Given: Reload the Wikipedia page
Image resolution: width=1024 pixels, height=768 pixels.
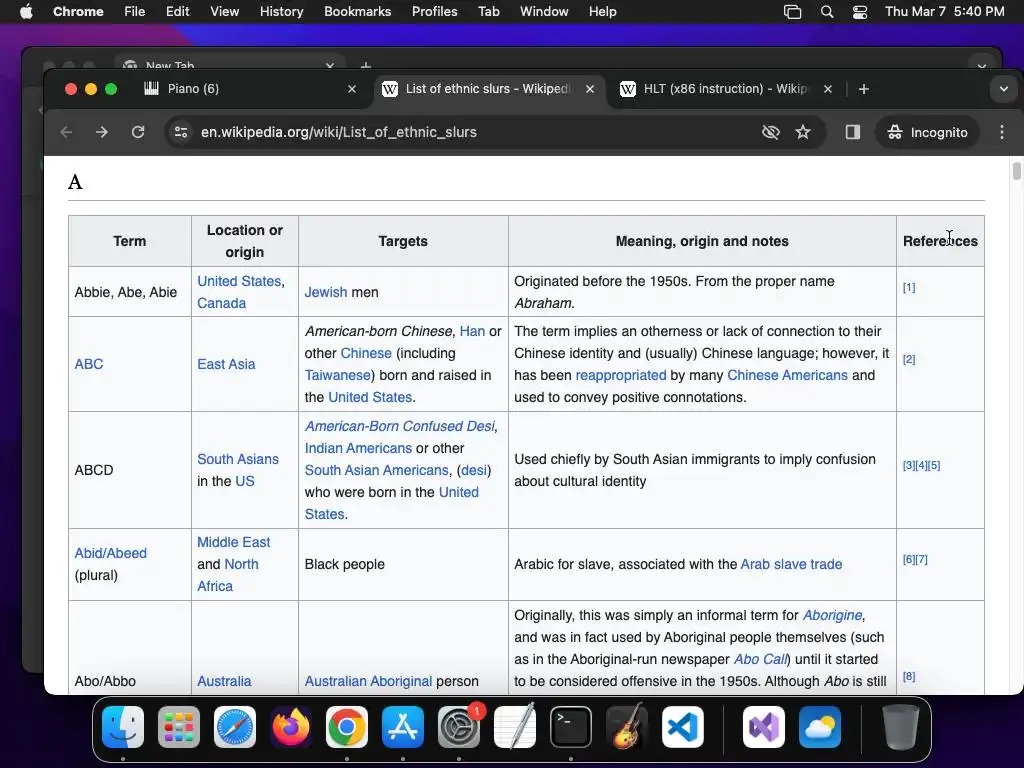Looking at the screenshot, I should coord(138,132).
